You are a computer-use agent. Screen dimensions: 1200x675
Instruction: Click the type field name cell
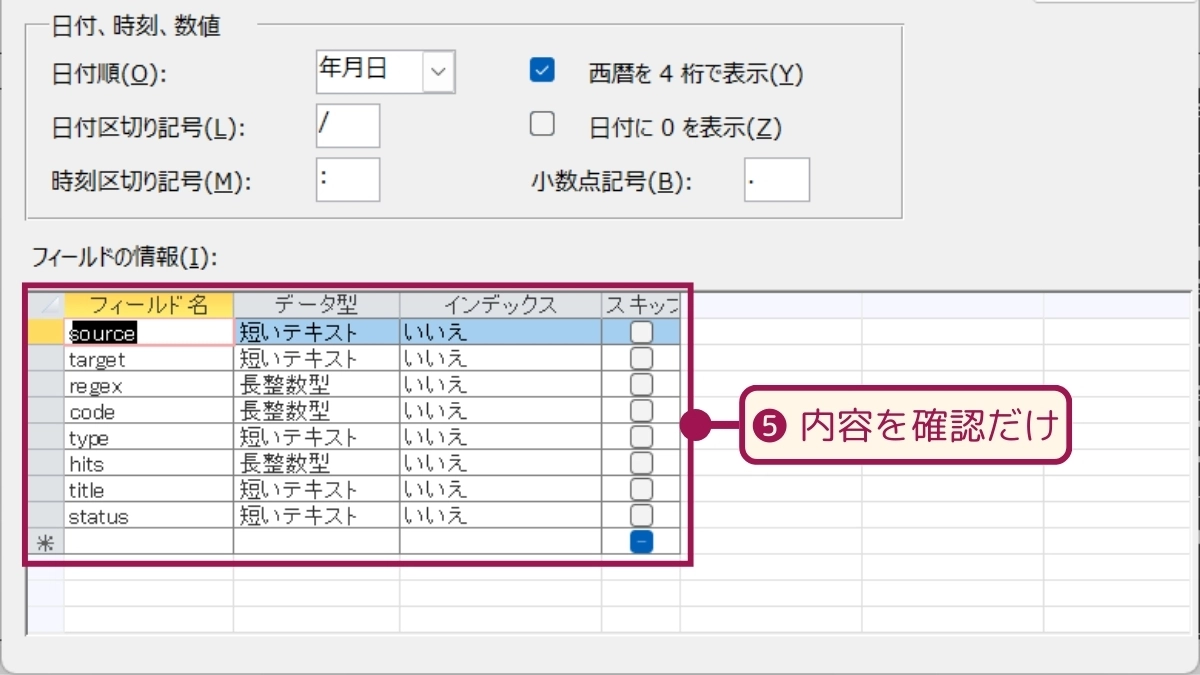pyautogui.click(x=149, y=438)
